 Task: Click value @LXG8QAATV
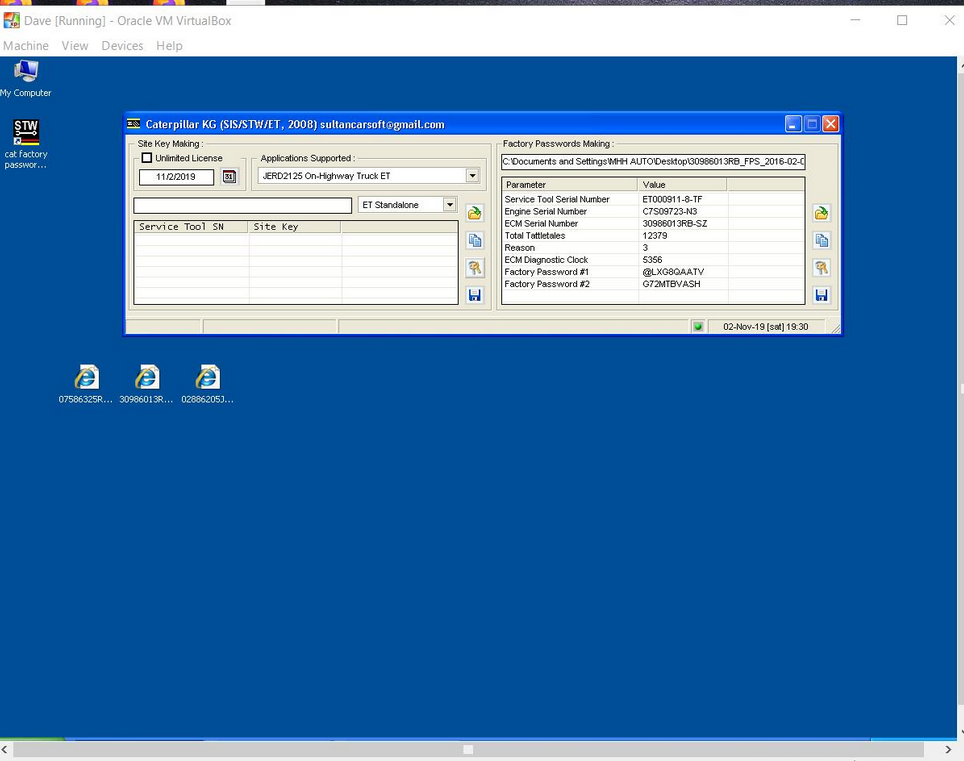tap(673, 272)
